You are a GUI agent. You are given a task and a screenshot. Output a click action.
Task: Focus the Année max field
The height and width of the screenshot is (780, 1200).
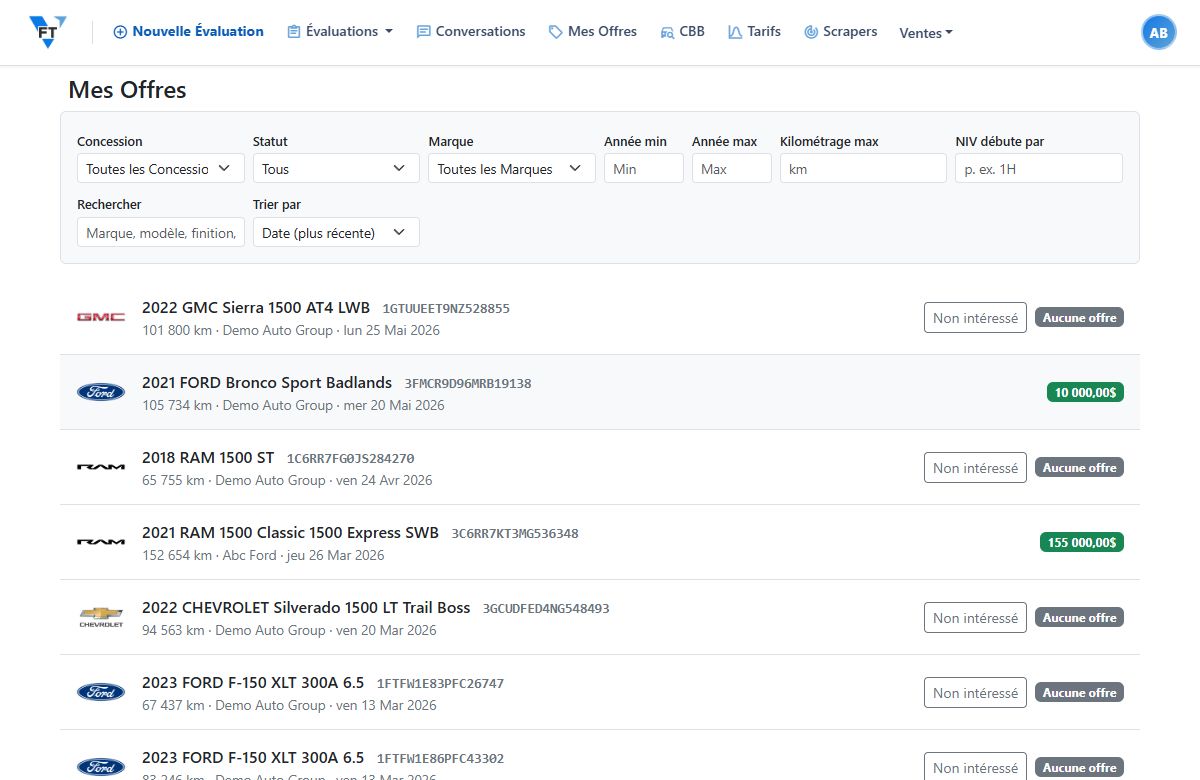732,168
